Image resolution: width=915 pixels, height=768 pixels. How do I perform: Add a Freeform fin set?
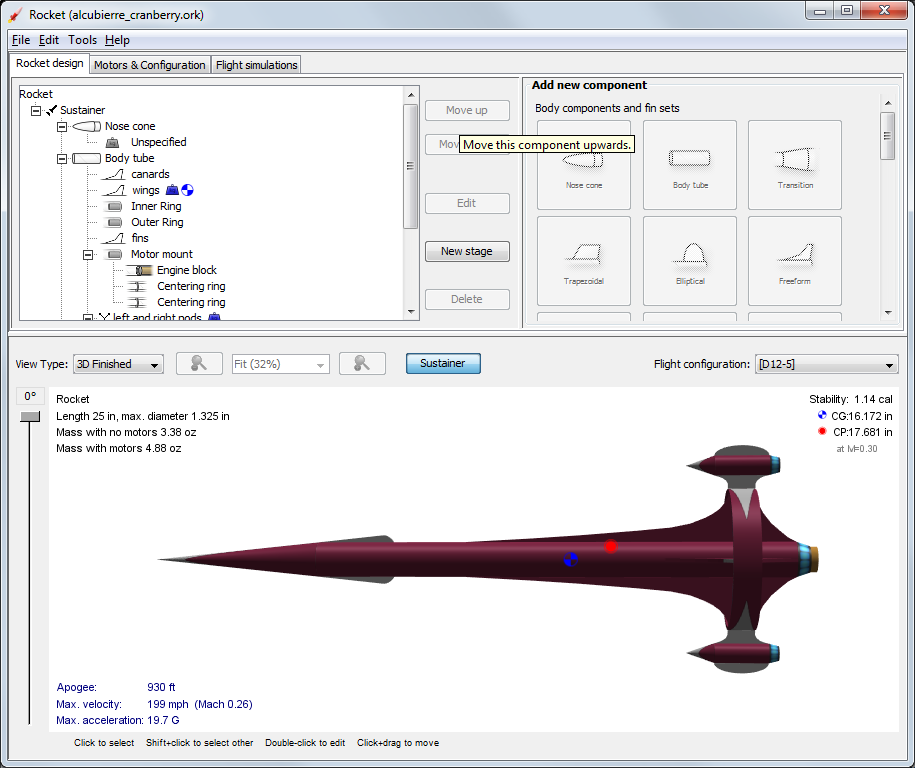(x=794, y=259)
